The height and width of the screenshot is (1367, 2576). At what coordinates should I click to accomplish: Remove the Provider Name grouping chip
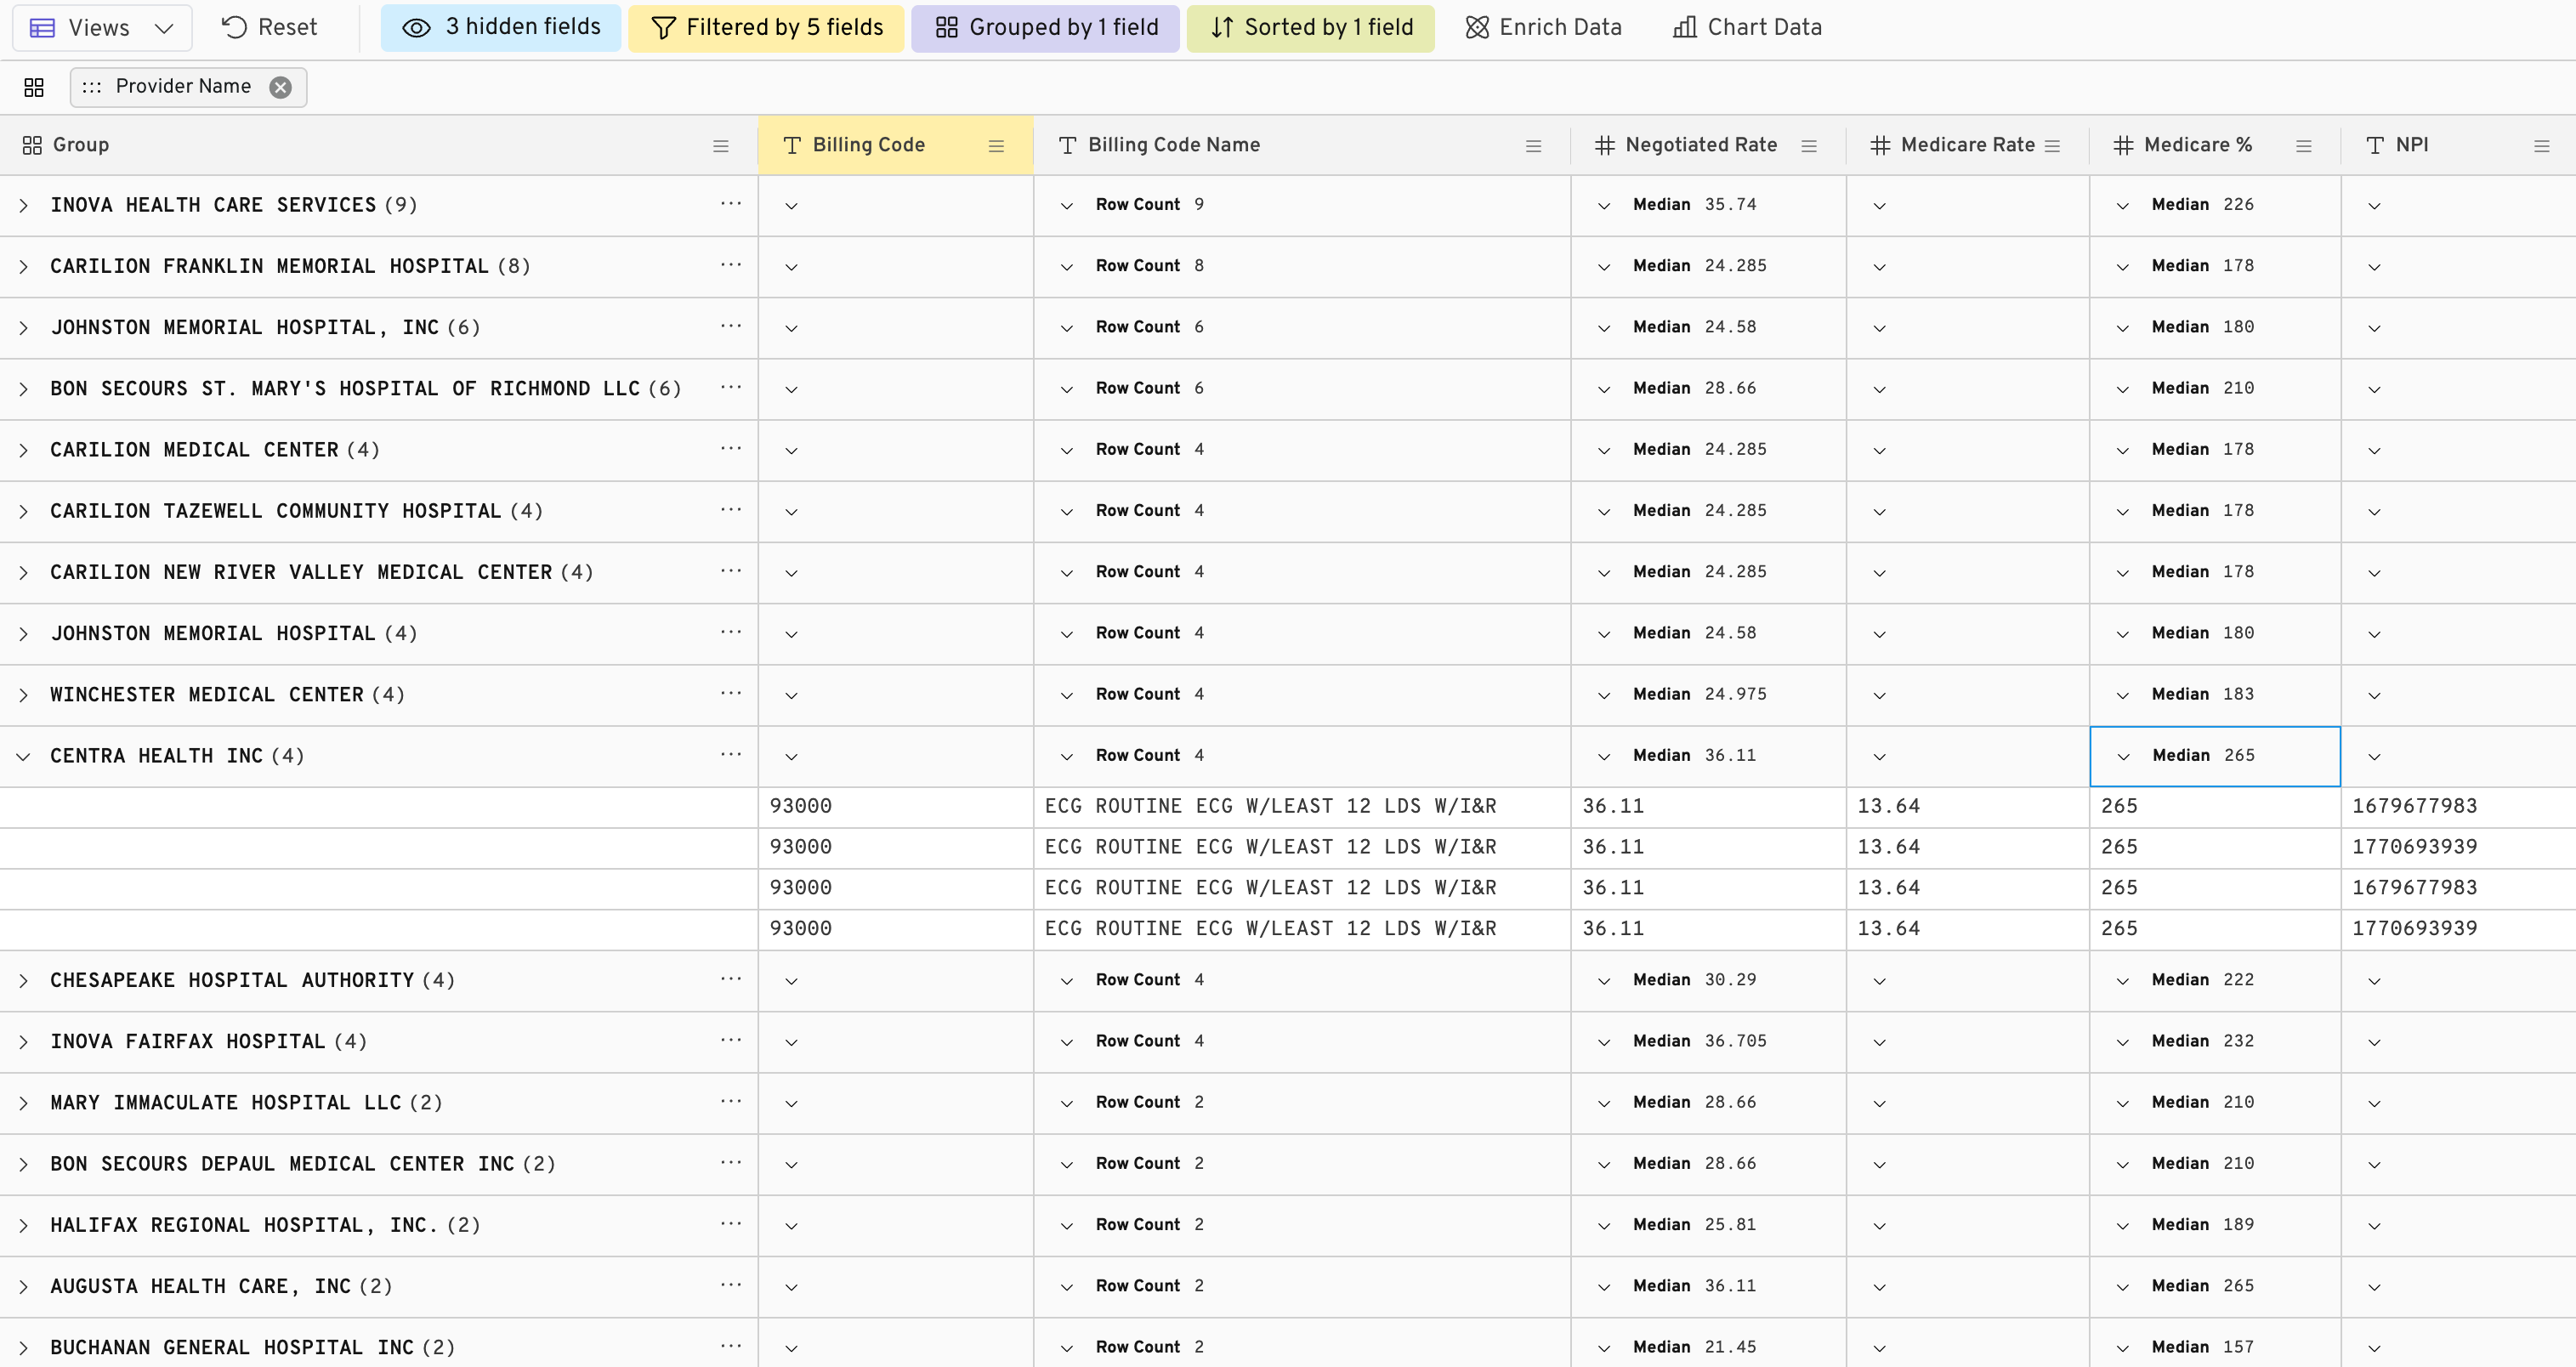(x=281, y=87)
